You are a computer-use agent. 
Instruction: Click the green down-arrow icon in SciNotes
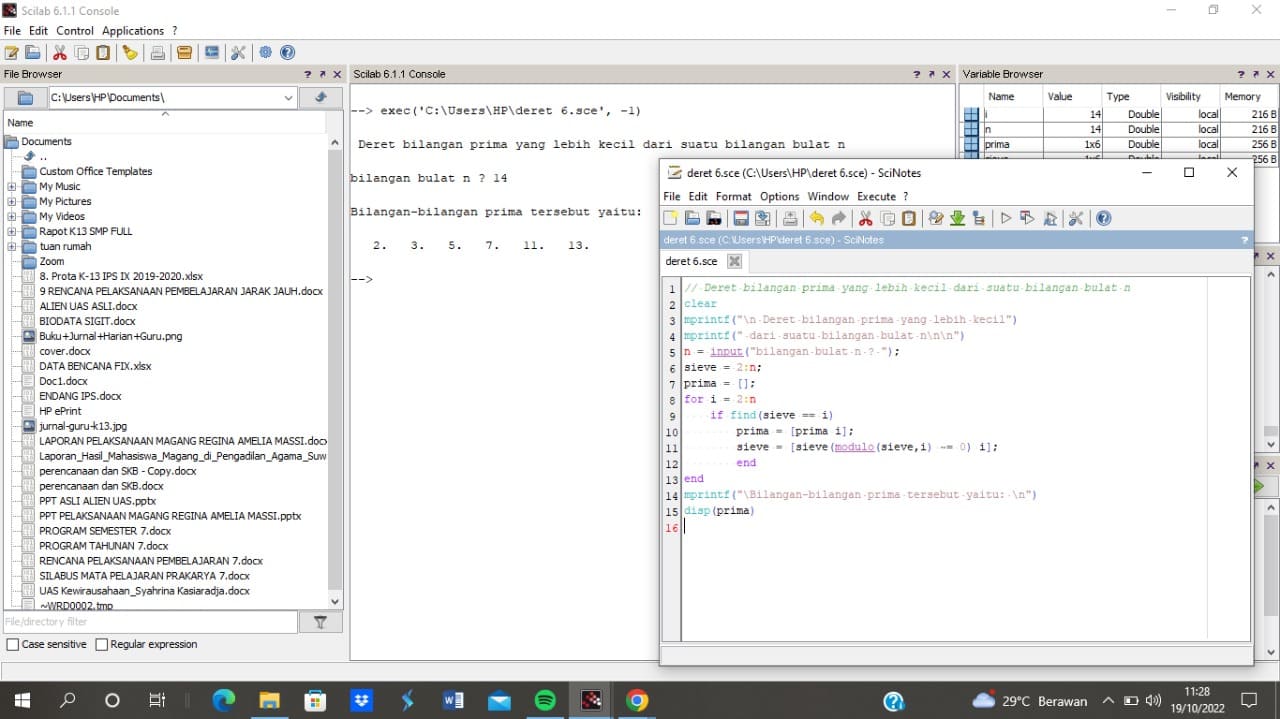pyautogui.click(x=957, y=218)
